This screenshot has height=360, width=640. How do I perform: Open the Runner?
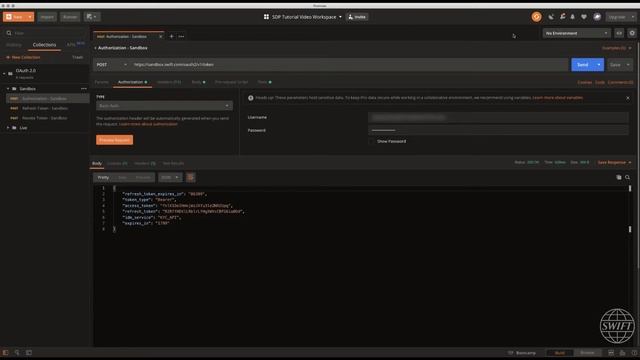pos(70,17)
